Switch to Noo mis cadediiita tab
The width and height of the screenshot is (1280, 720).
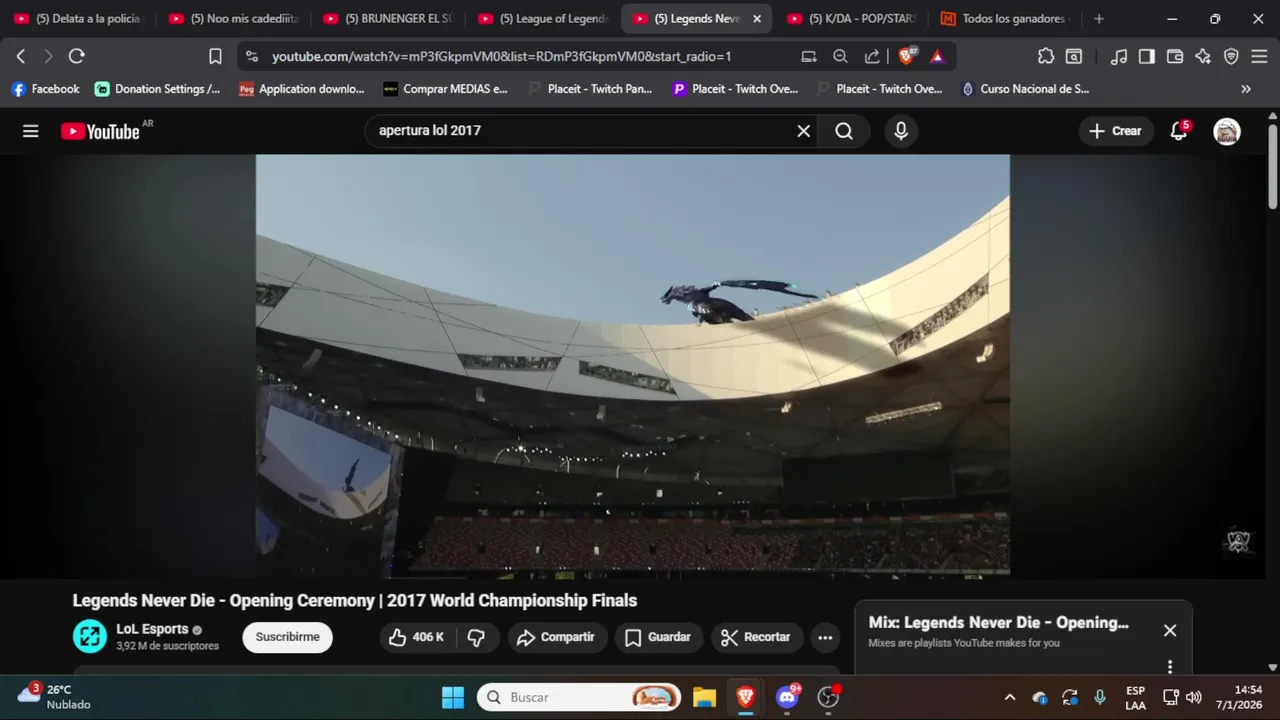point(235,19)
